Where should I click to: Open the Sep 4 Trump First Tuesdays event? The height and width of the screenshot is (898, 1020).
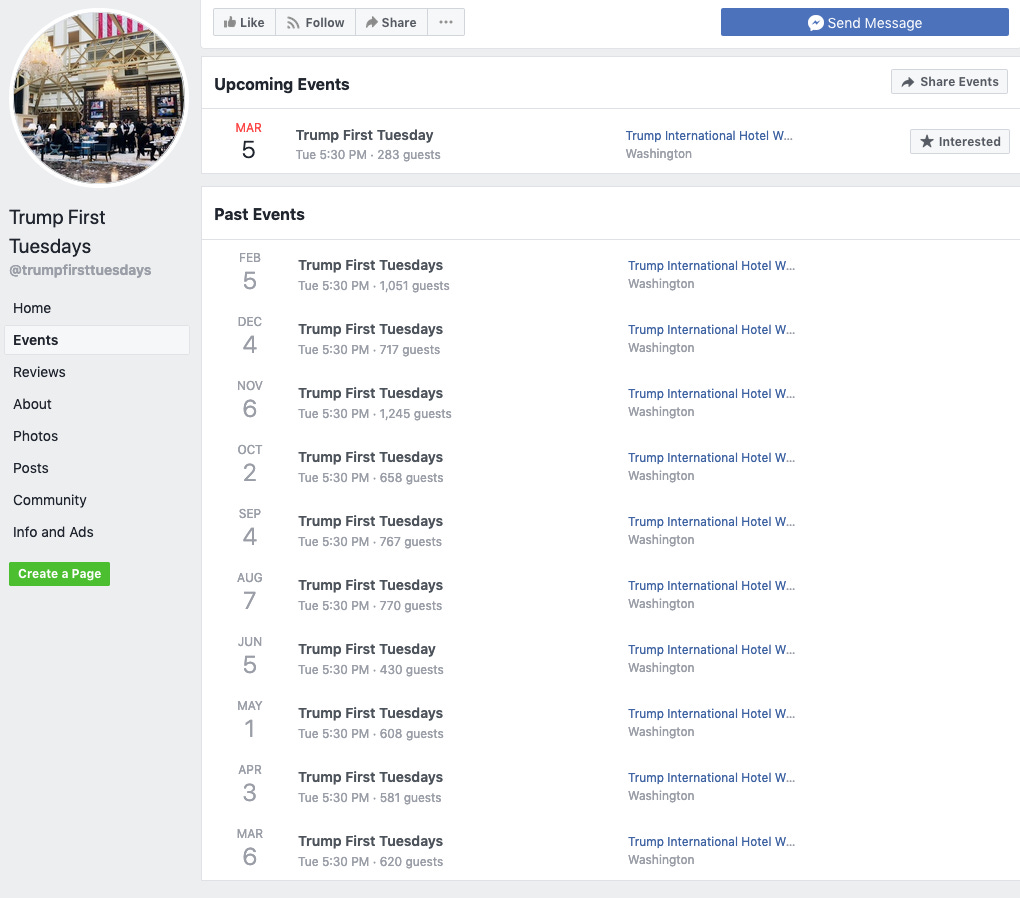tap(370, 521)
